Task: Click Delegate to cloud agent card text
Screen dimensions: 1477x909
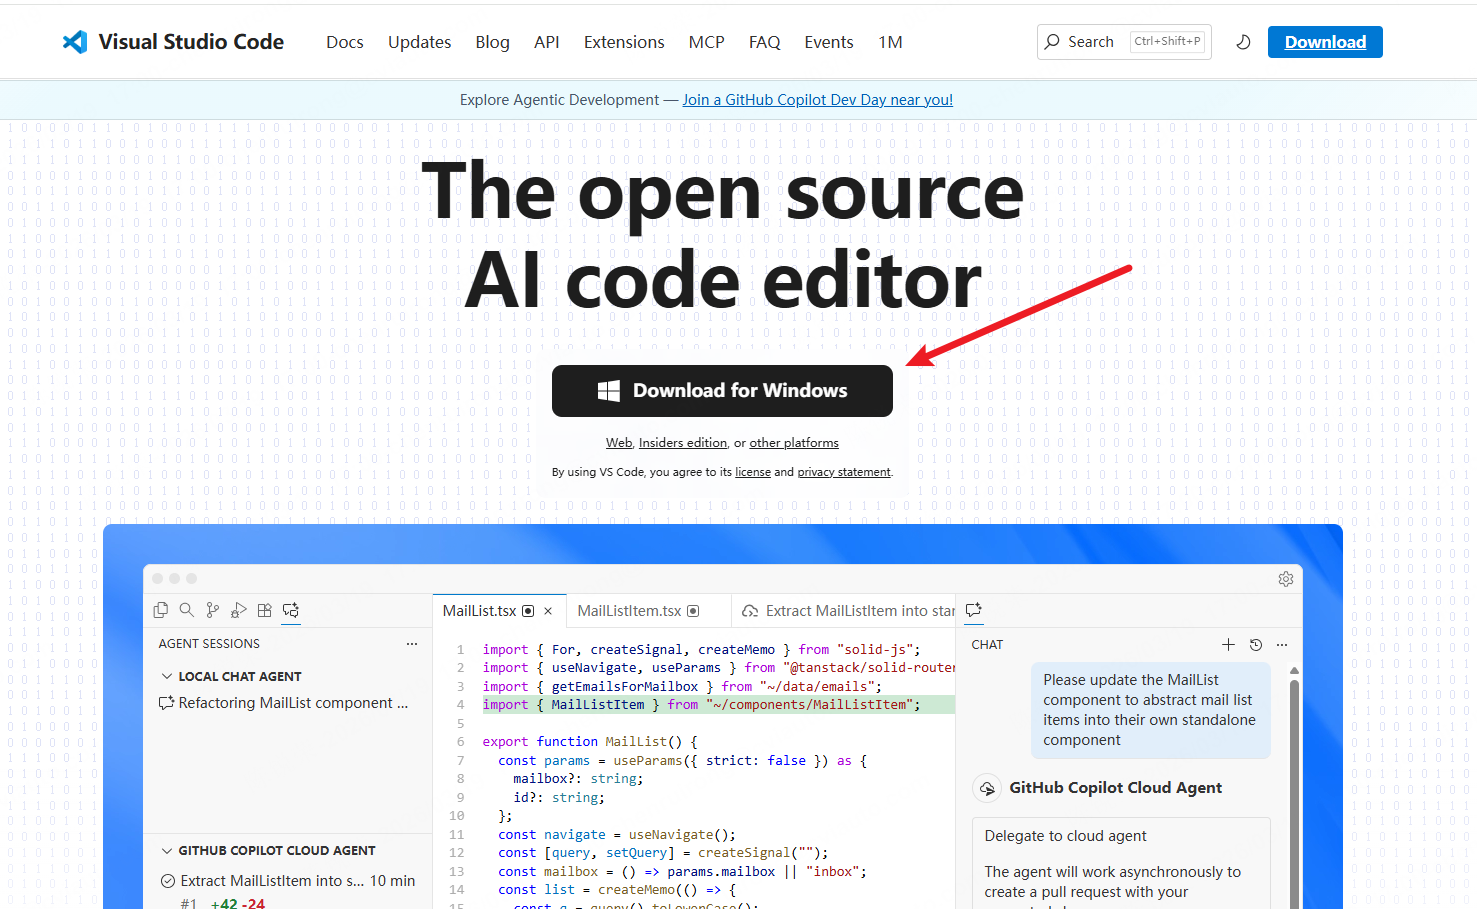Action: (1065, 836)
